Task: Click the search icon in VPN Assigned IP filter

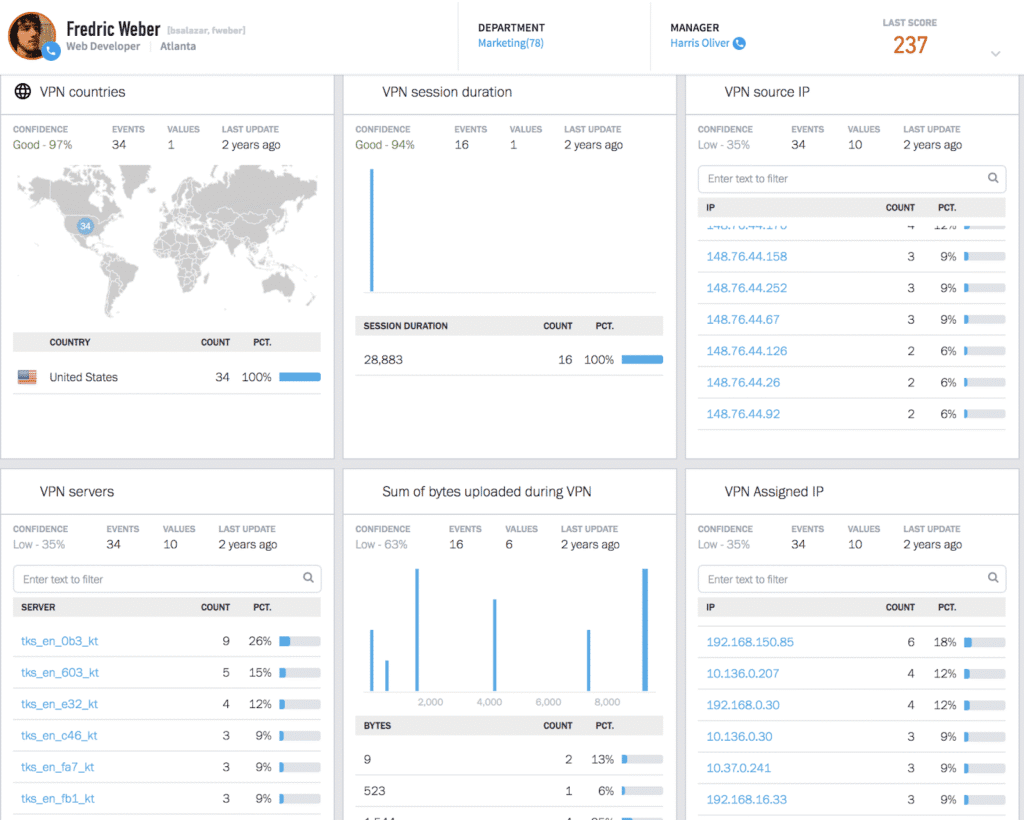Action: tap(993, 578)
